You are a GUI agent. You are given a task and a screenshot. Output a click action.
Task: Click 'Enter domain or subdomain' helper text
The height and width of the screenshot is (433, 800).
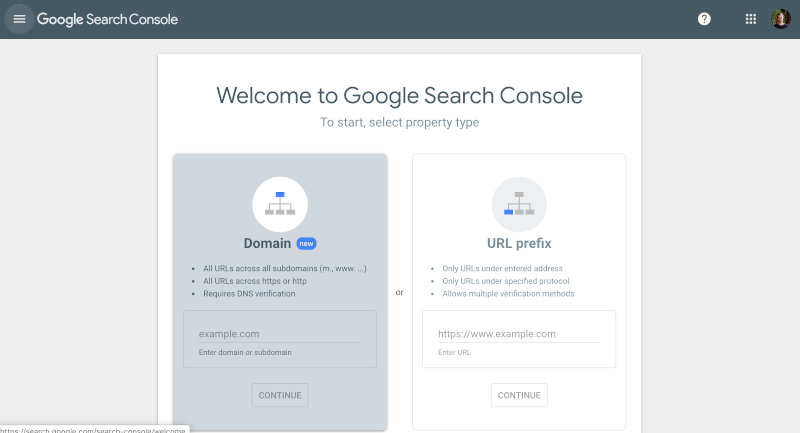(245, 352)
